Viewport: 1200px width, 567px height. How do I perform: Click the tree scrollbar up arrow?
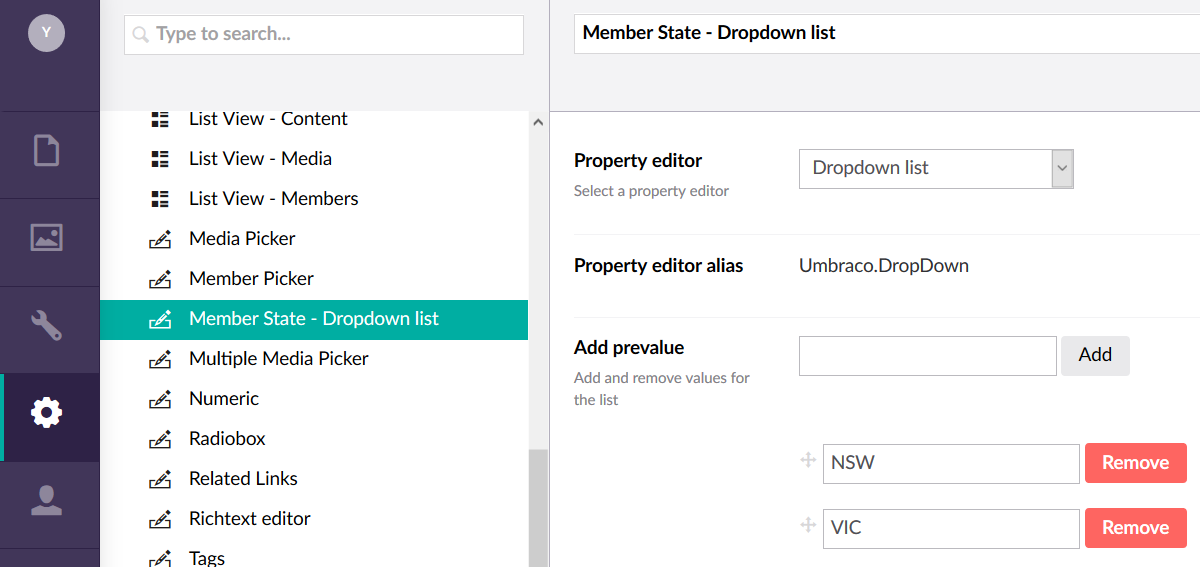[538, 122]
